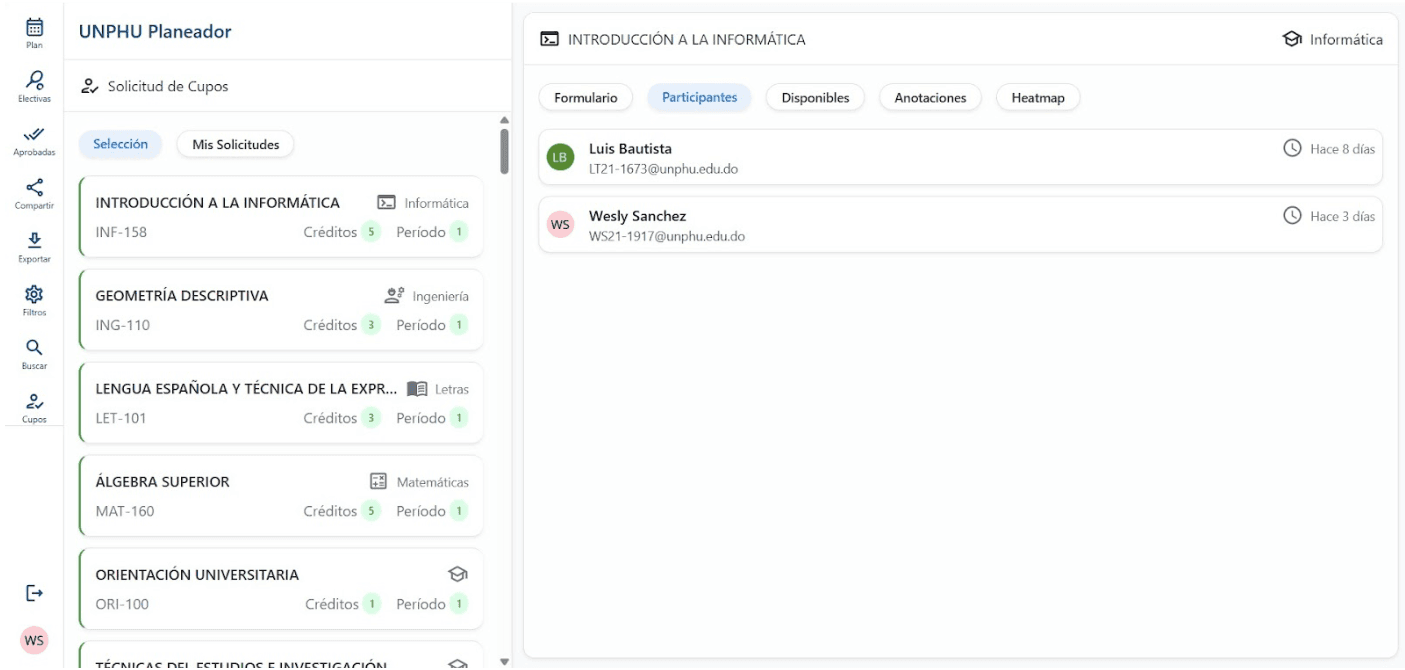Click the clock icon next to Hace 3 días

(1292, 215)
